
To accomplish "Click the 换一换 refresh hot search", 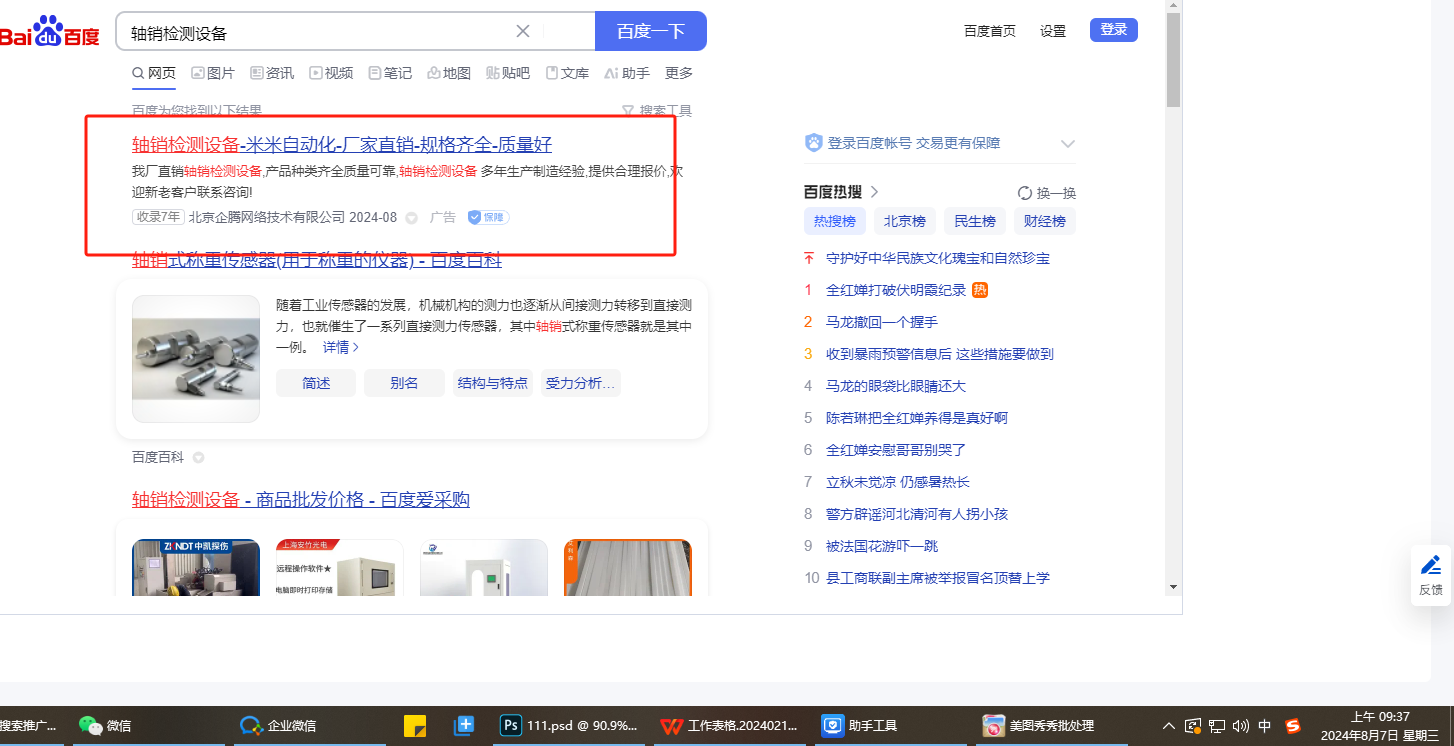I will tap(1047, 193).
